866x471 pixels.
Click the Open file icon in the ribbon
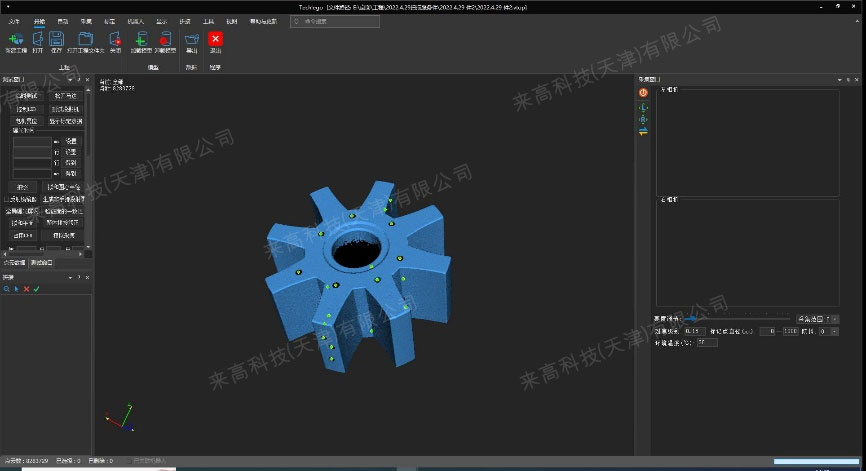click(37, 40)
